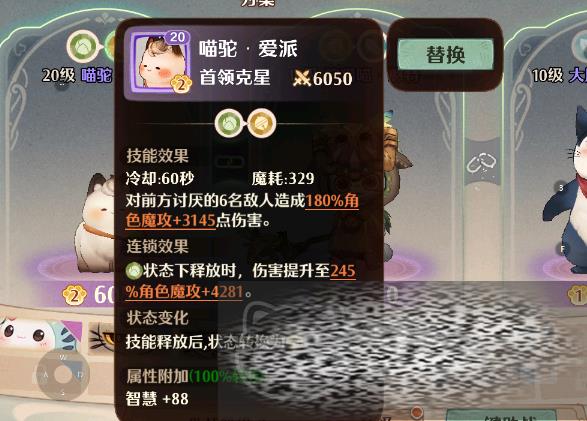The width and height of the screenshot is (587, 421).
Task: Click the chain link icon between cards
Action: point(481,163)
